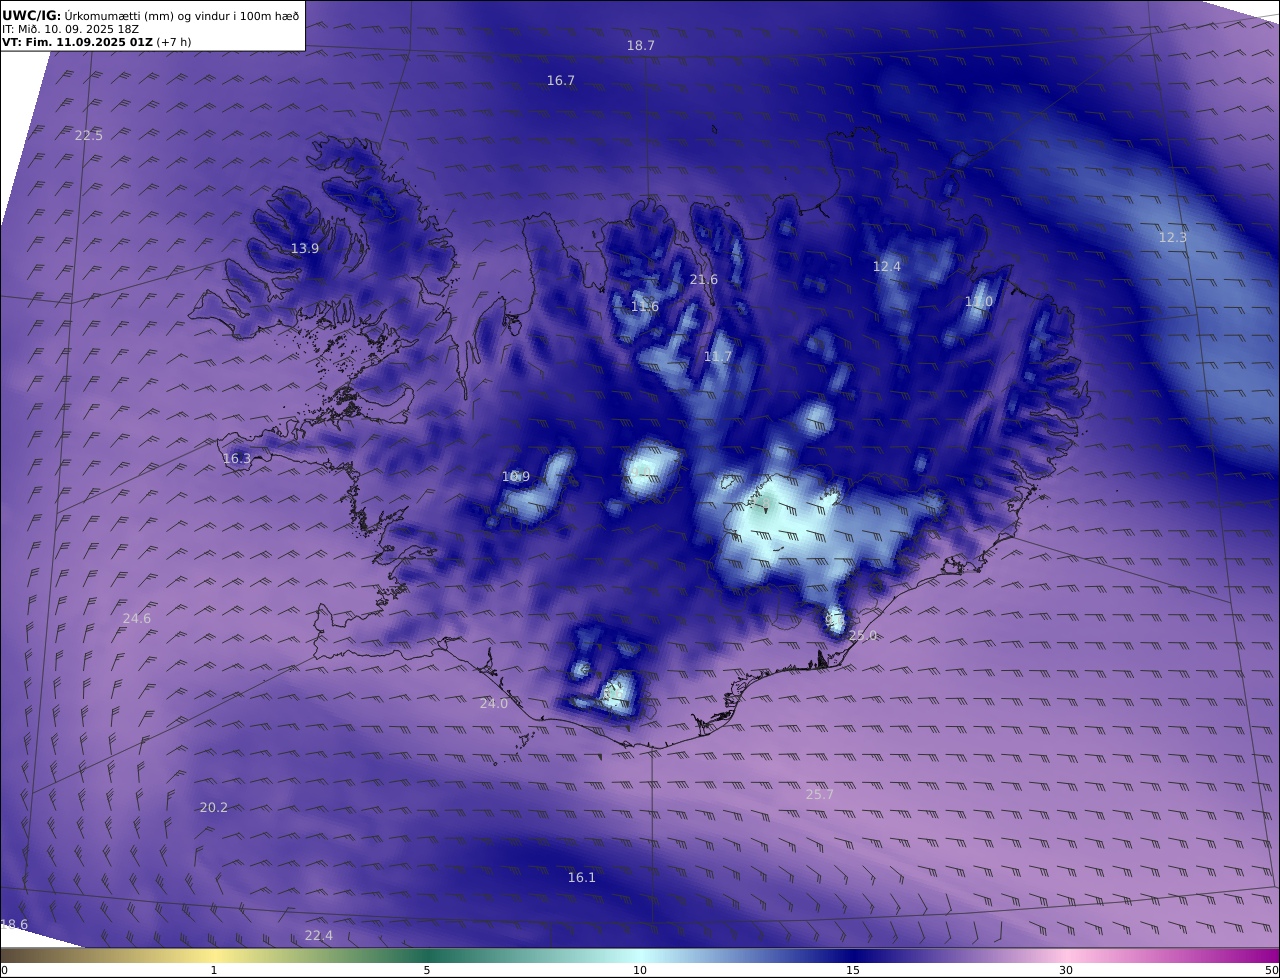Click the colorbar tick label 10
Screen dimensions: 1280x978
coord(640,970)
